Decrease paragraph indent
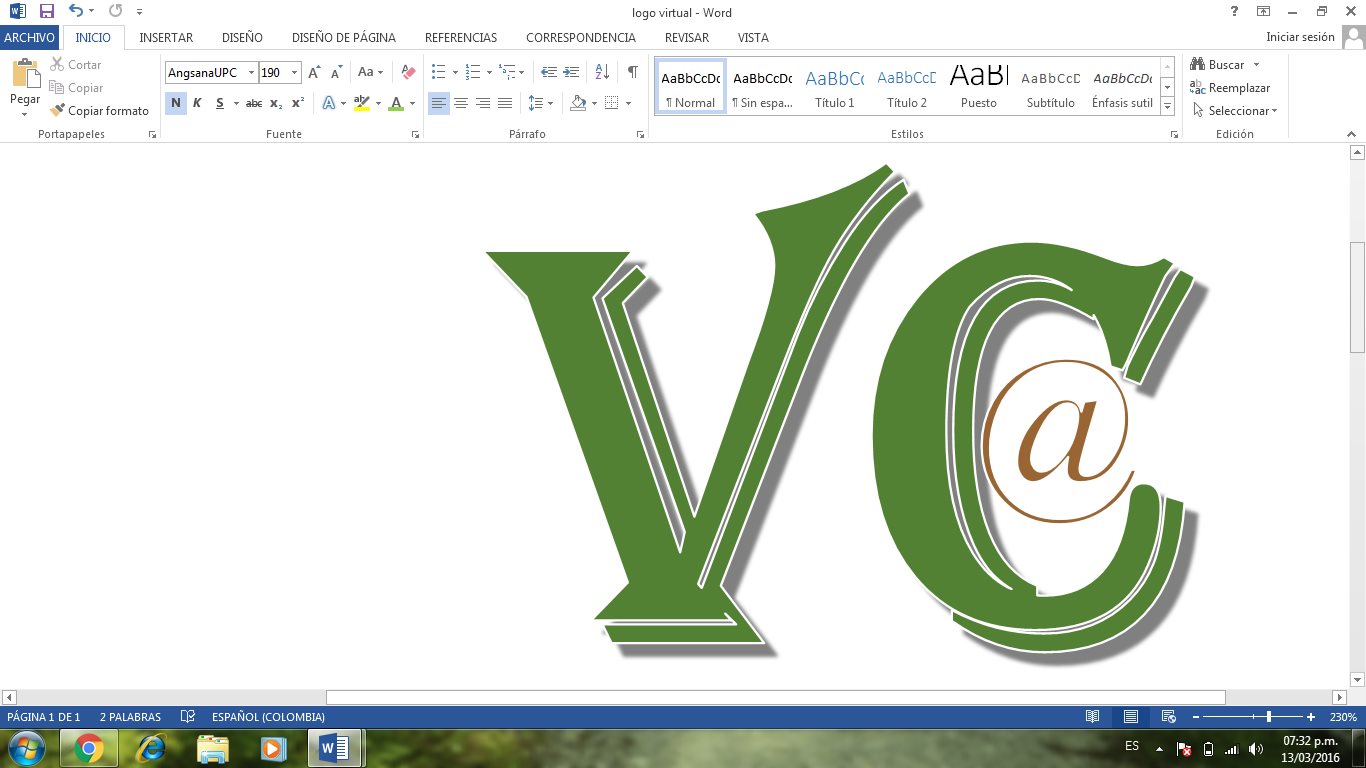 (x=549, y=72)
